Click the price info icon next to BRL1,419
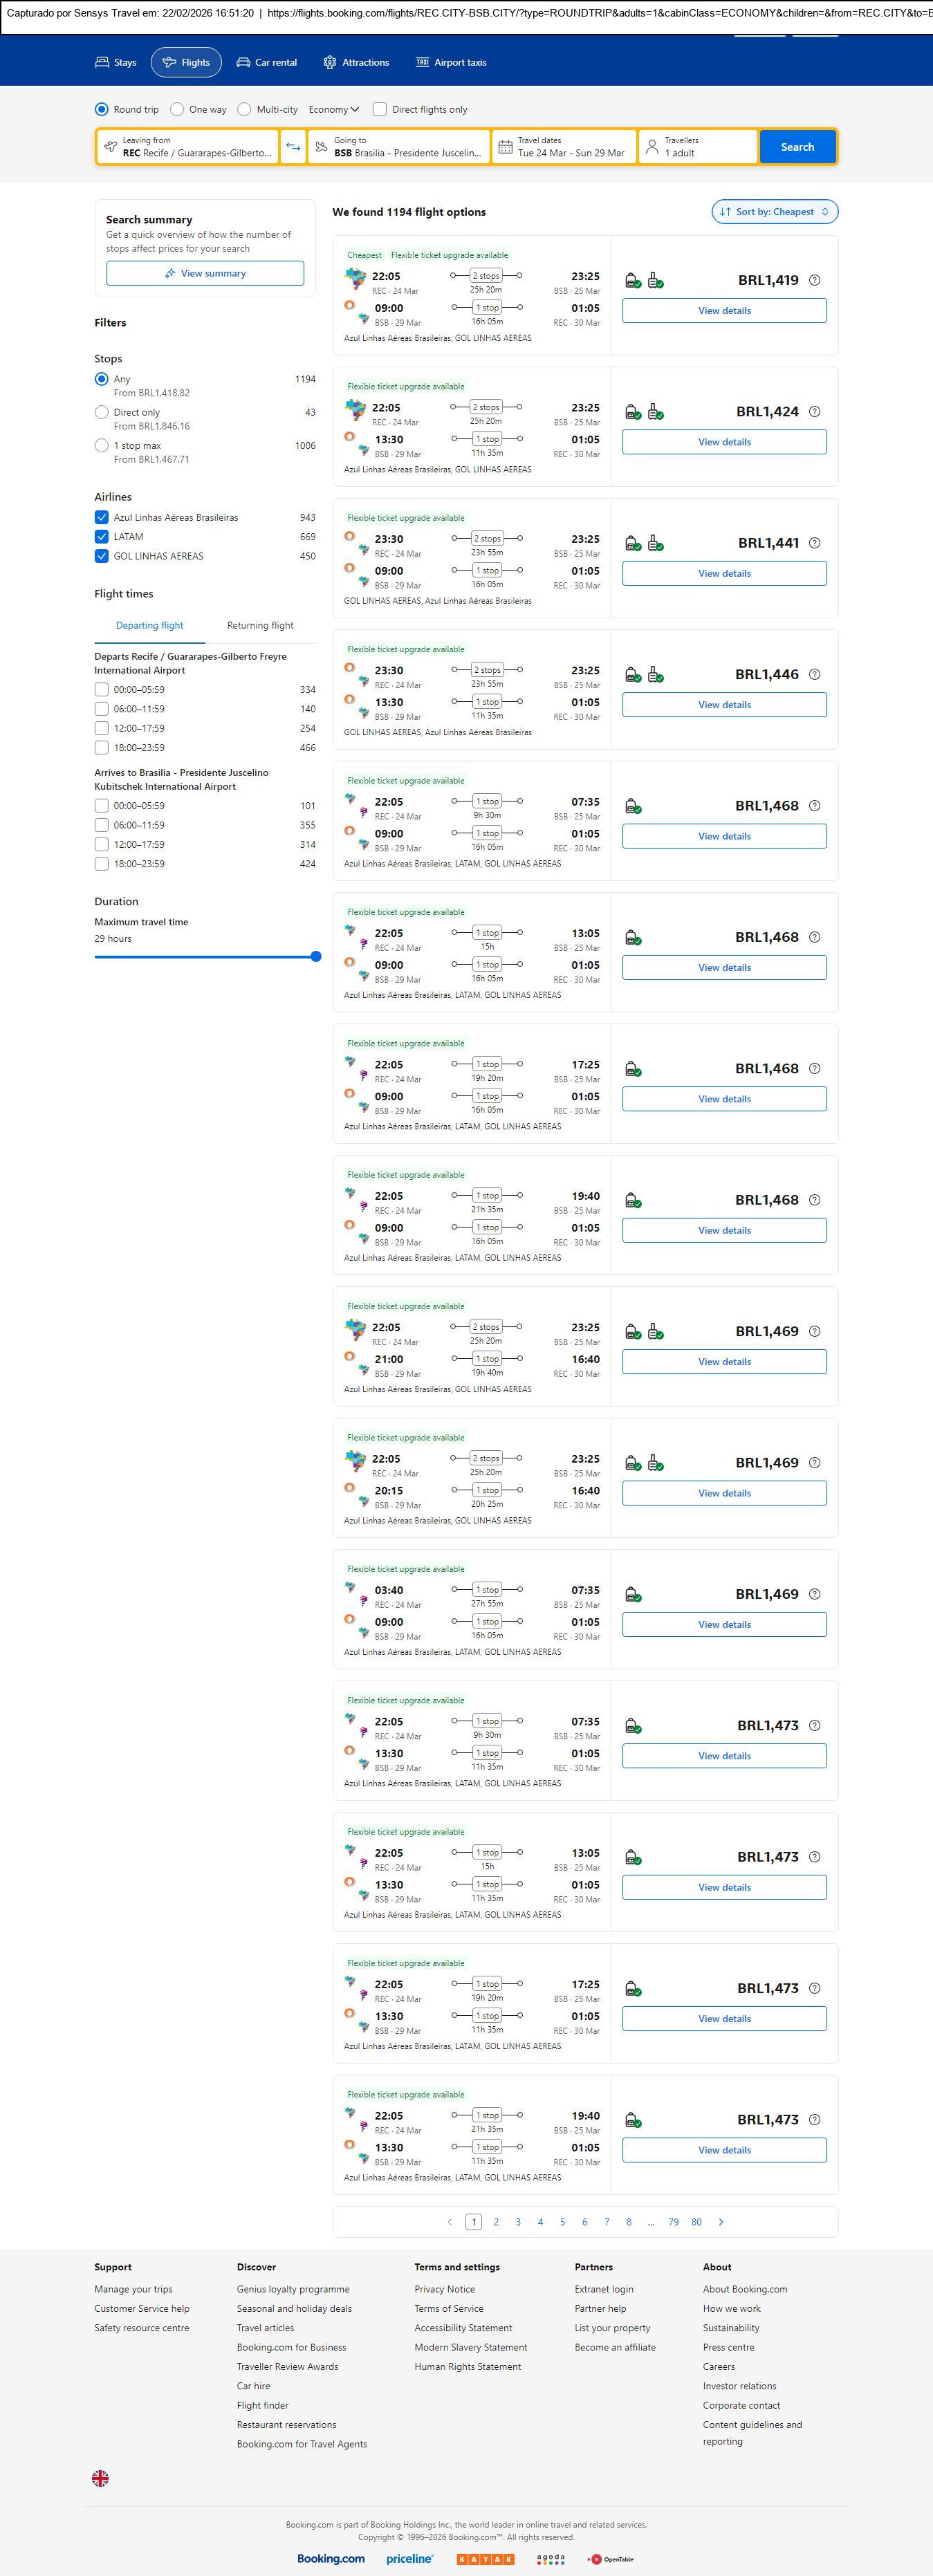The width and height of the screenshot is (933, 2576). click(x=814, y=280)
